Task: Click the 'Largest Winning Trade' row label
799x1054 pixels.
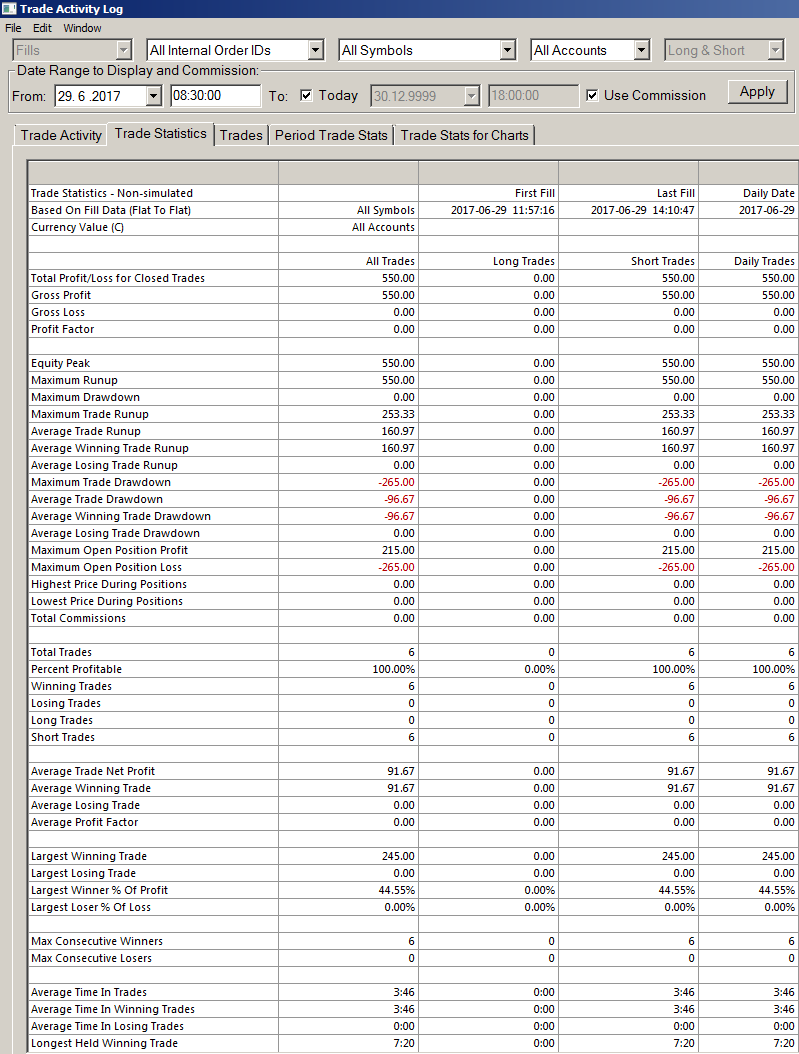Action: (x=89, y=856)
